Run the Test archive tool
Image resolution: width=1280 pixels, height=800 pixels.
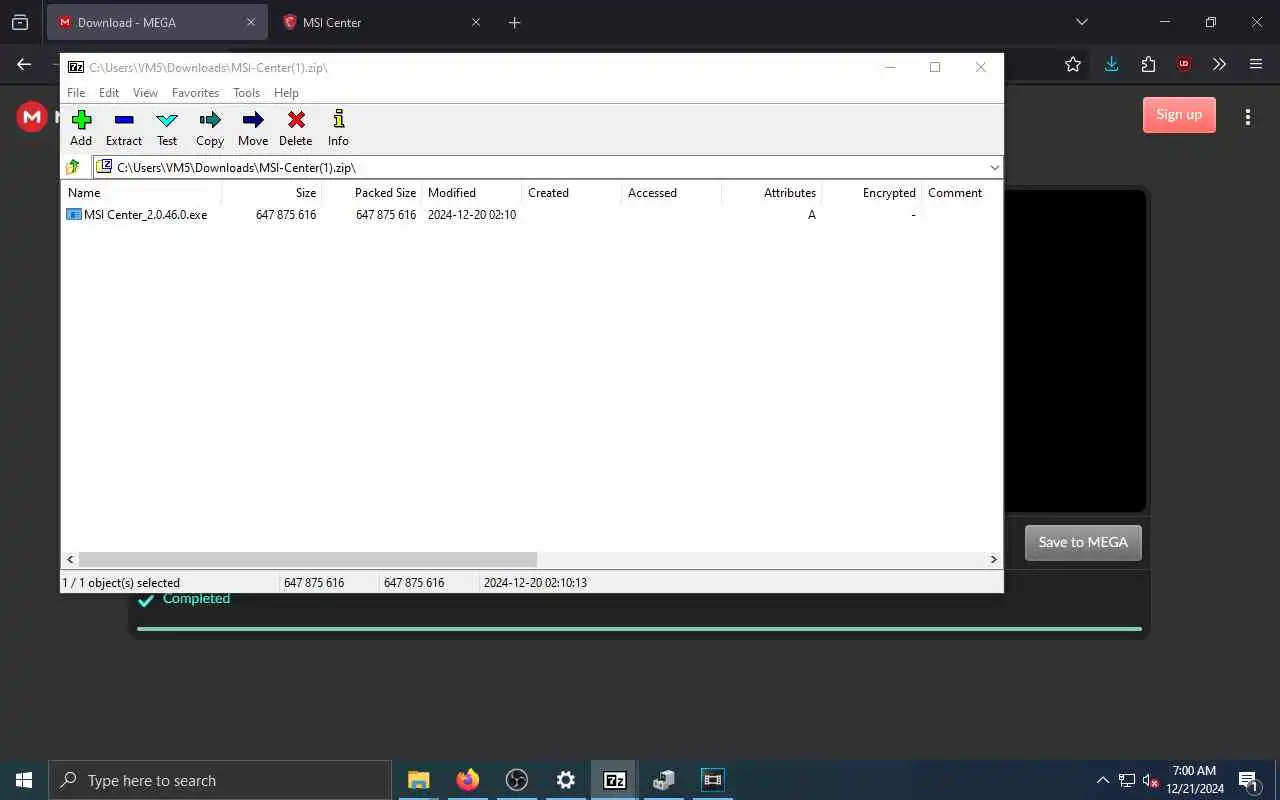167,128
